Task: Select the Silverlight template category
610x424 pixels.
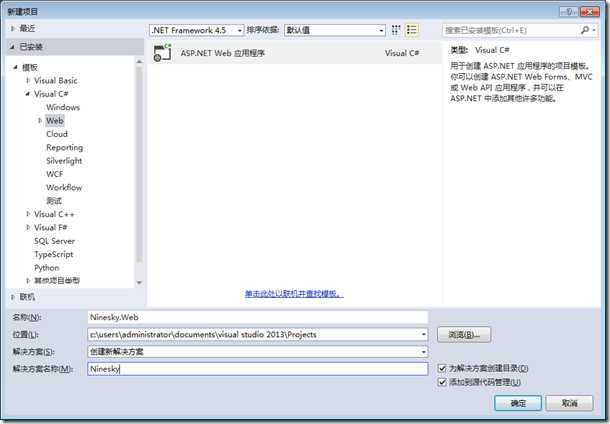Action: pyautogui.click(x=64, y=161)
